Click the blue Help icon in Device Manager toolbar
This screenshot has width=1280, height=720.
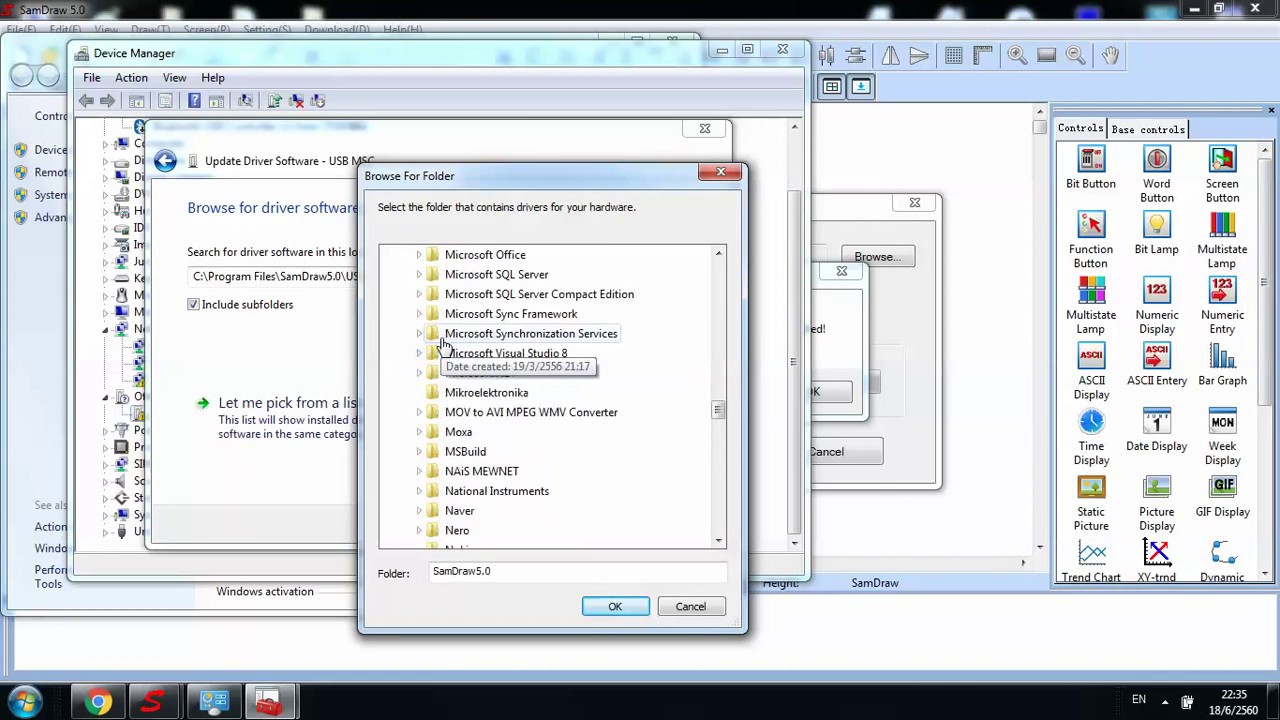pyautogui.click(x=194, y=100)
